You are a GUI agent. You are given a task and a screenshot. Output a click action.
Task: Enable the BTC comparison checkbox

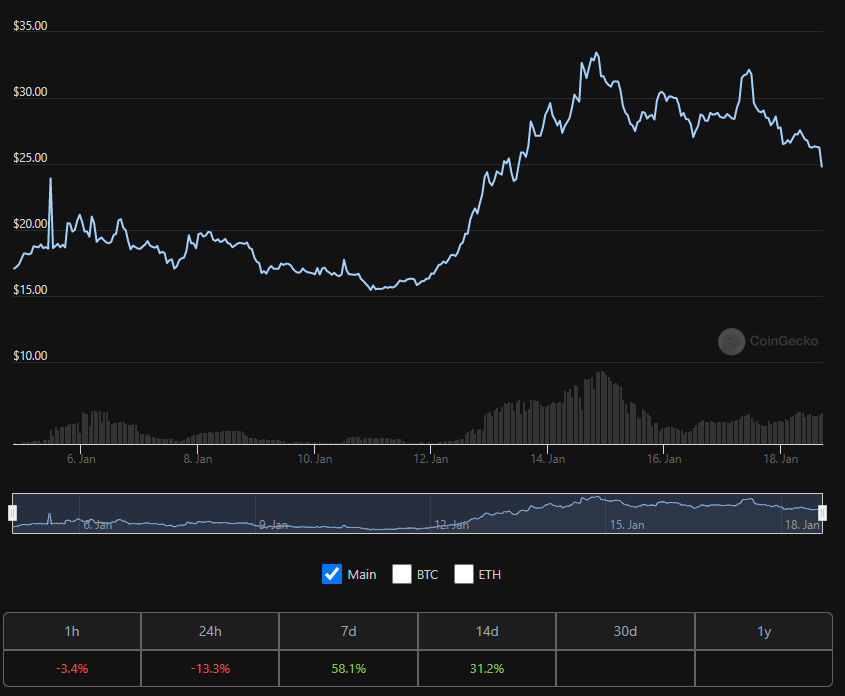(402, 574)
